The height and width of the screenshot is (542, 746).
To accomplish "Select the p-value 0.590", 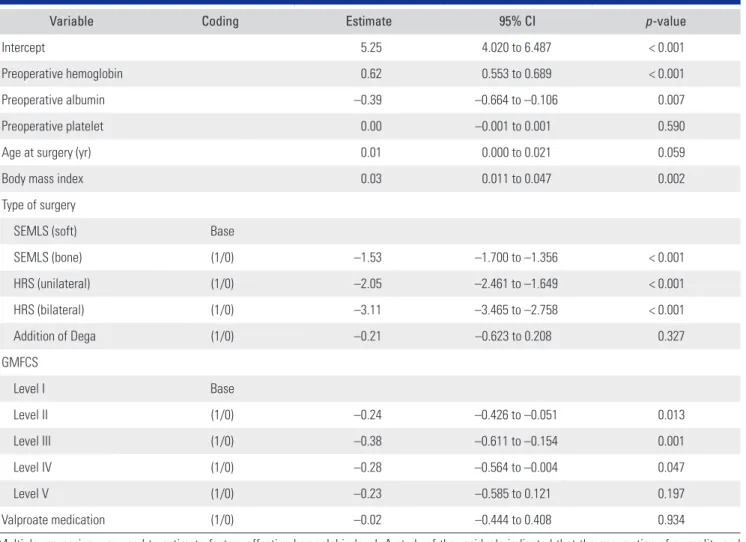I will 671,126.
